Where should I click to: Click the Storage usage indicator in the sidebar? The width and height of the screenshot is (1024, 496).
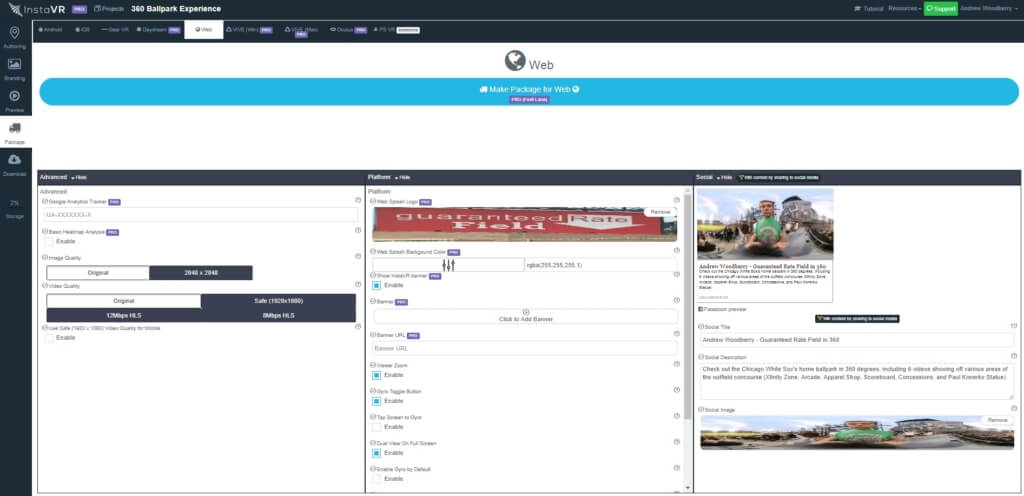click(14, 209)
